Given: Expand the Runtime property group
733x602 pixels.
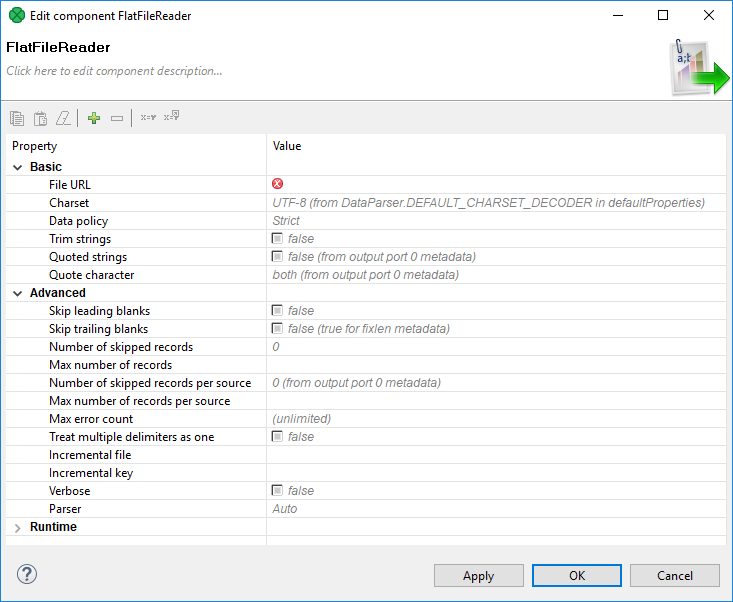Looking at the screenshot, I should pyautogui.click(x=18, y=527).
